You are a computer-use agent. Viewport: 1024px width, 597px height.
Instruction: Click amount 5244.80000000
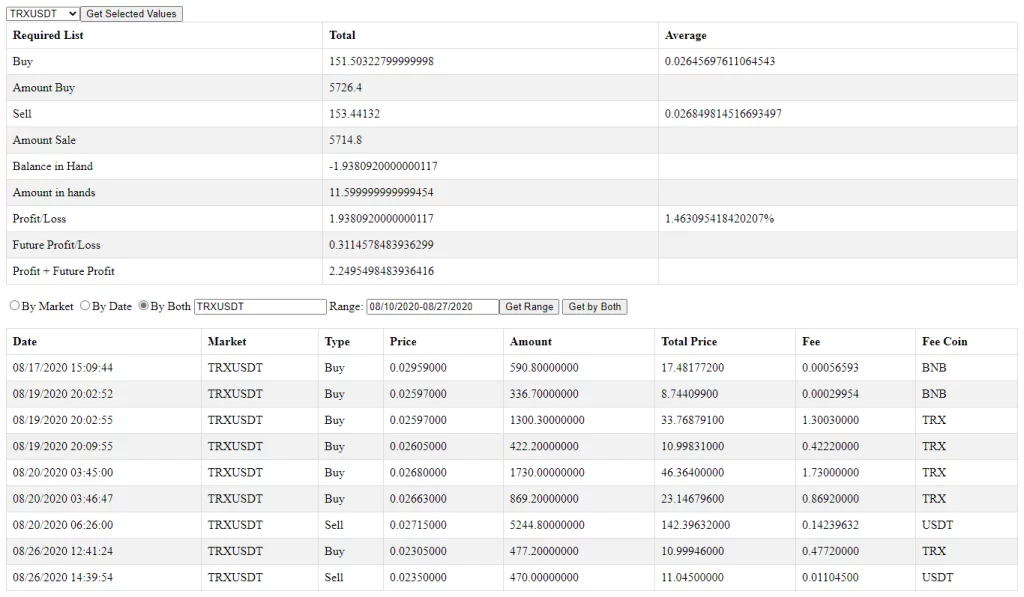click(x=547, y=524)
